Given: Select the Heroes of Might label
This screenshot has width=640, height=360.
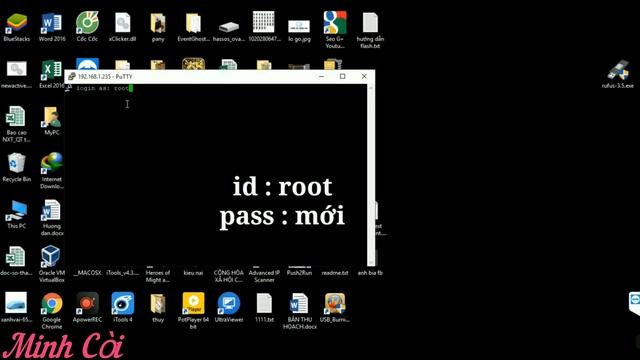Looking at the screenshot, I should click(158, 276).
